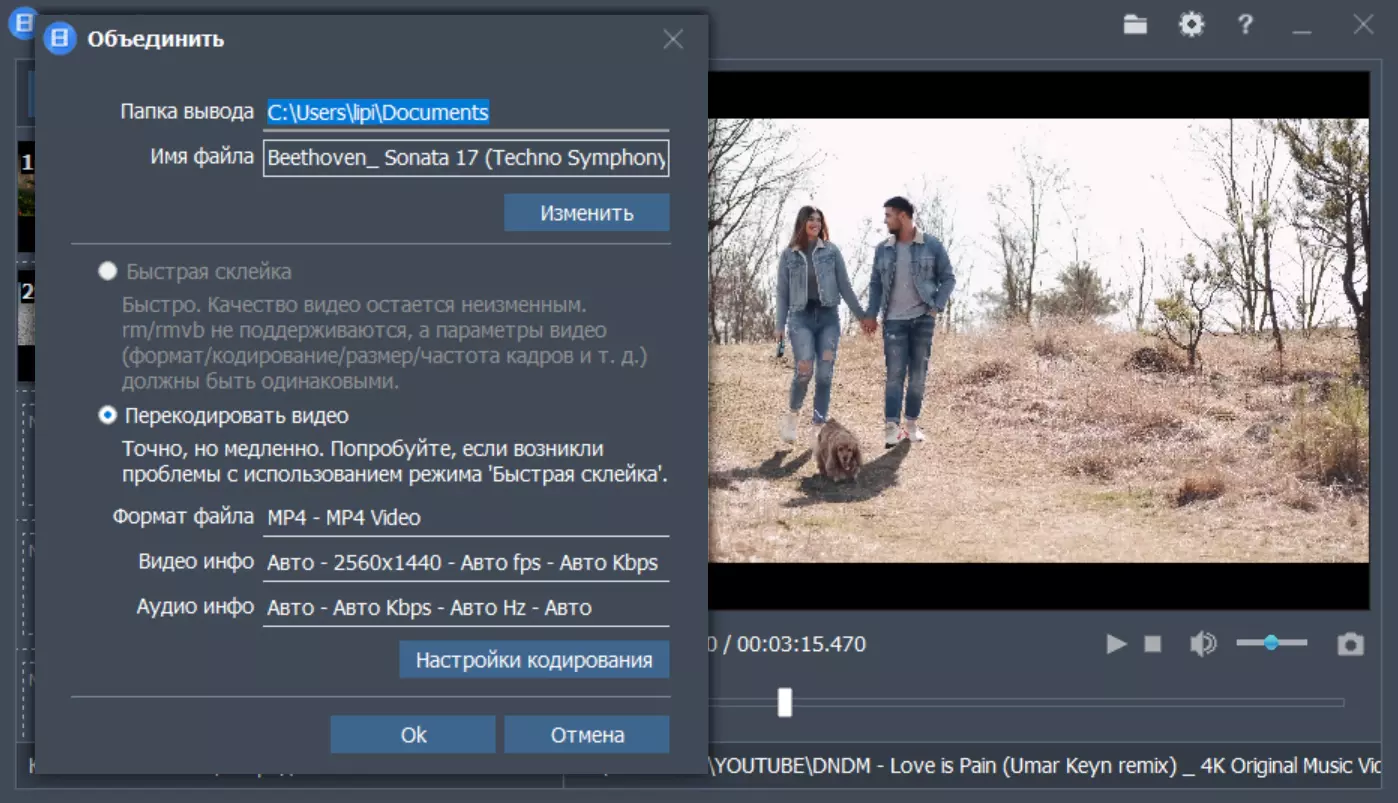Open the Формат файла MP4 selector
Screen dimensions: 1398x803
466,518
